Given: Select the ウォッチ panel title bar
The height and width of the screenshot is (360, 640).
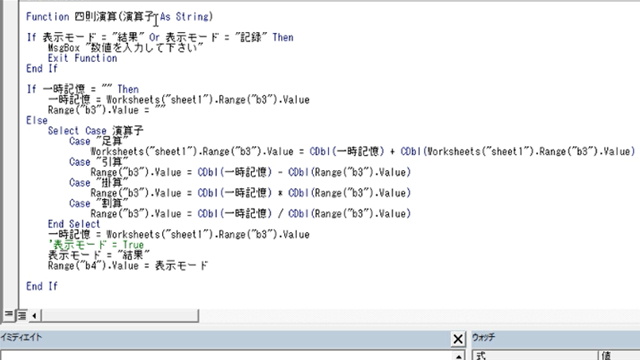Looking at the screenshot, I should pyautogui.click(x=556, y=338).
